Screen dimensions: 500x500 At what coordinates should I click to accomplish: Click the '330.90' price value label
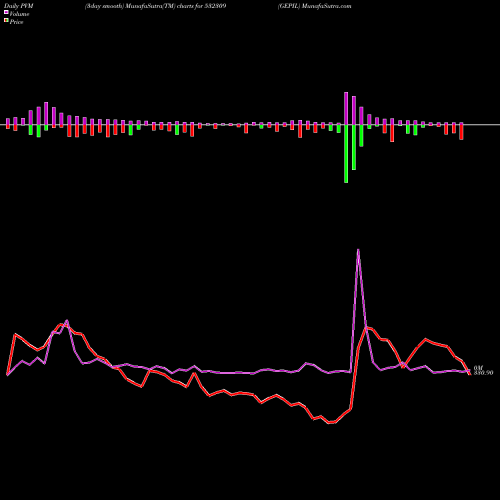click(x=483, y=373)
